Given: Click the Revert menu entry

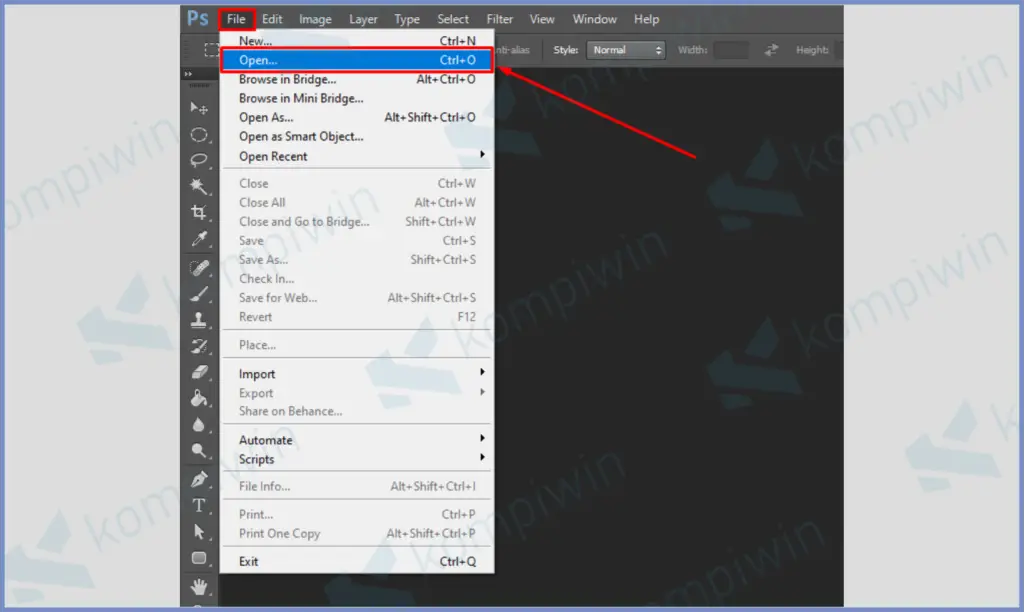Looking at the screenshot, I should 357,317.
